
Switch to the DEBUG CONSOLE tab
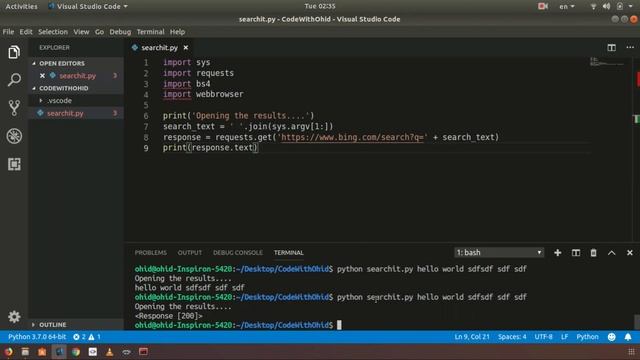pos(238,253)
